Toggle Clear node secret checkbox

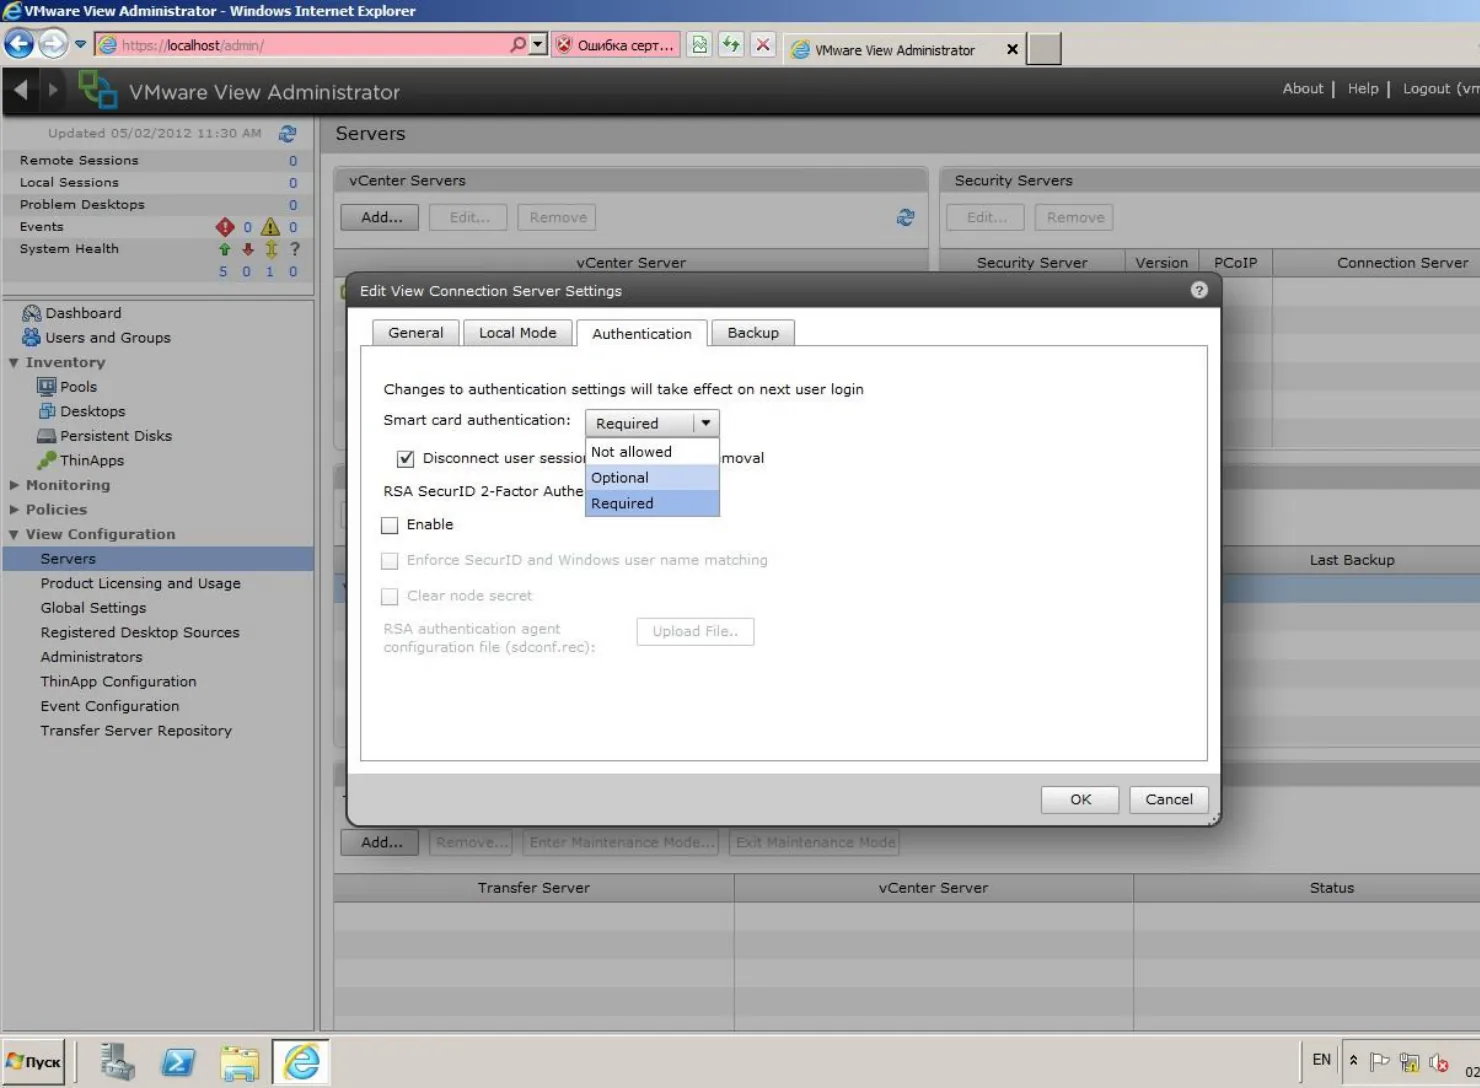(390, 597)
